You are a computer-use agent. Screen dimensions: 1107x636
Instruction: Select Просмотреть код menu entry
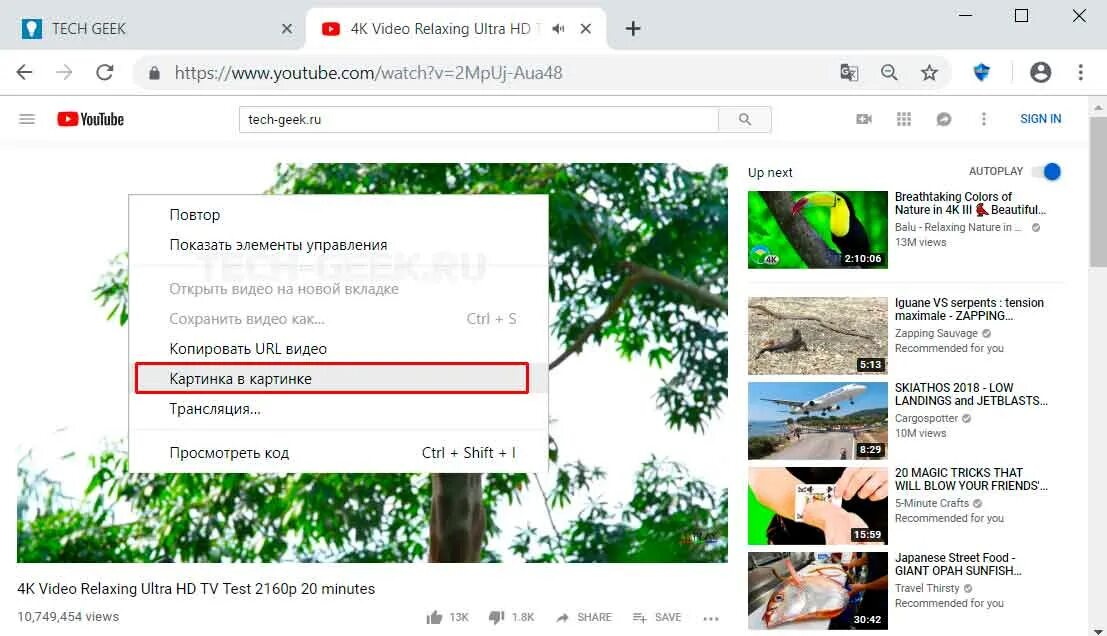pyautogui.click(x=339, y=452)
